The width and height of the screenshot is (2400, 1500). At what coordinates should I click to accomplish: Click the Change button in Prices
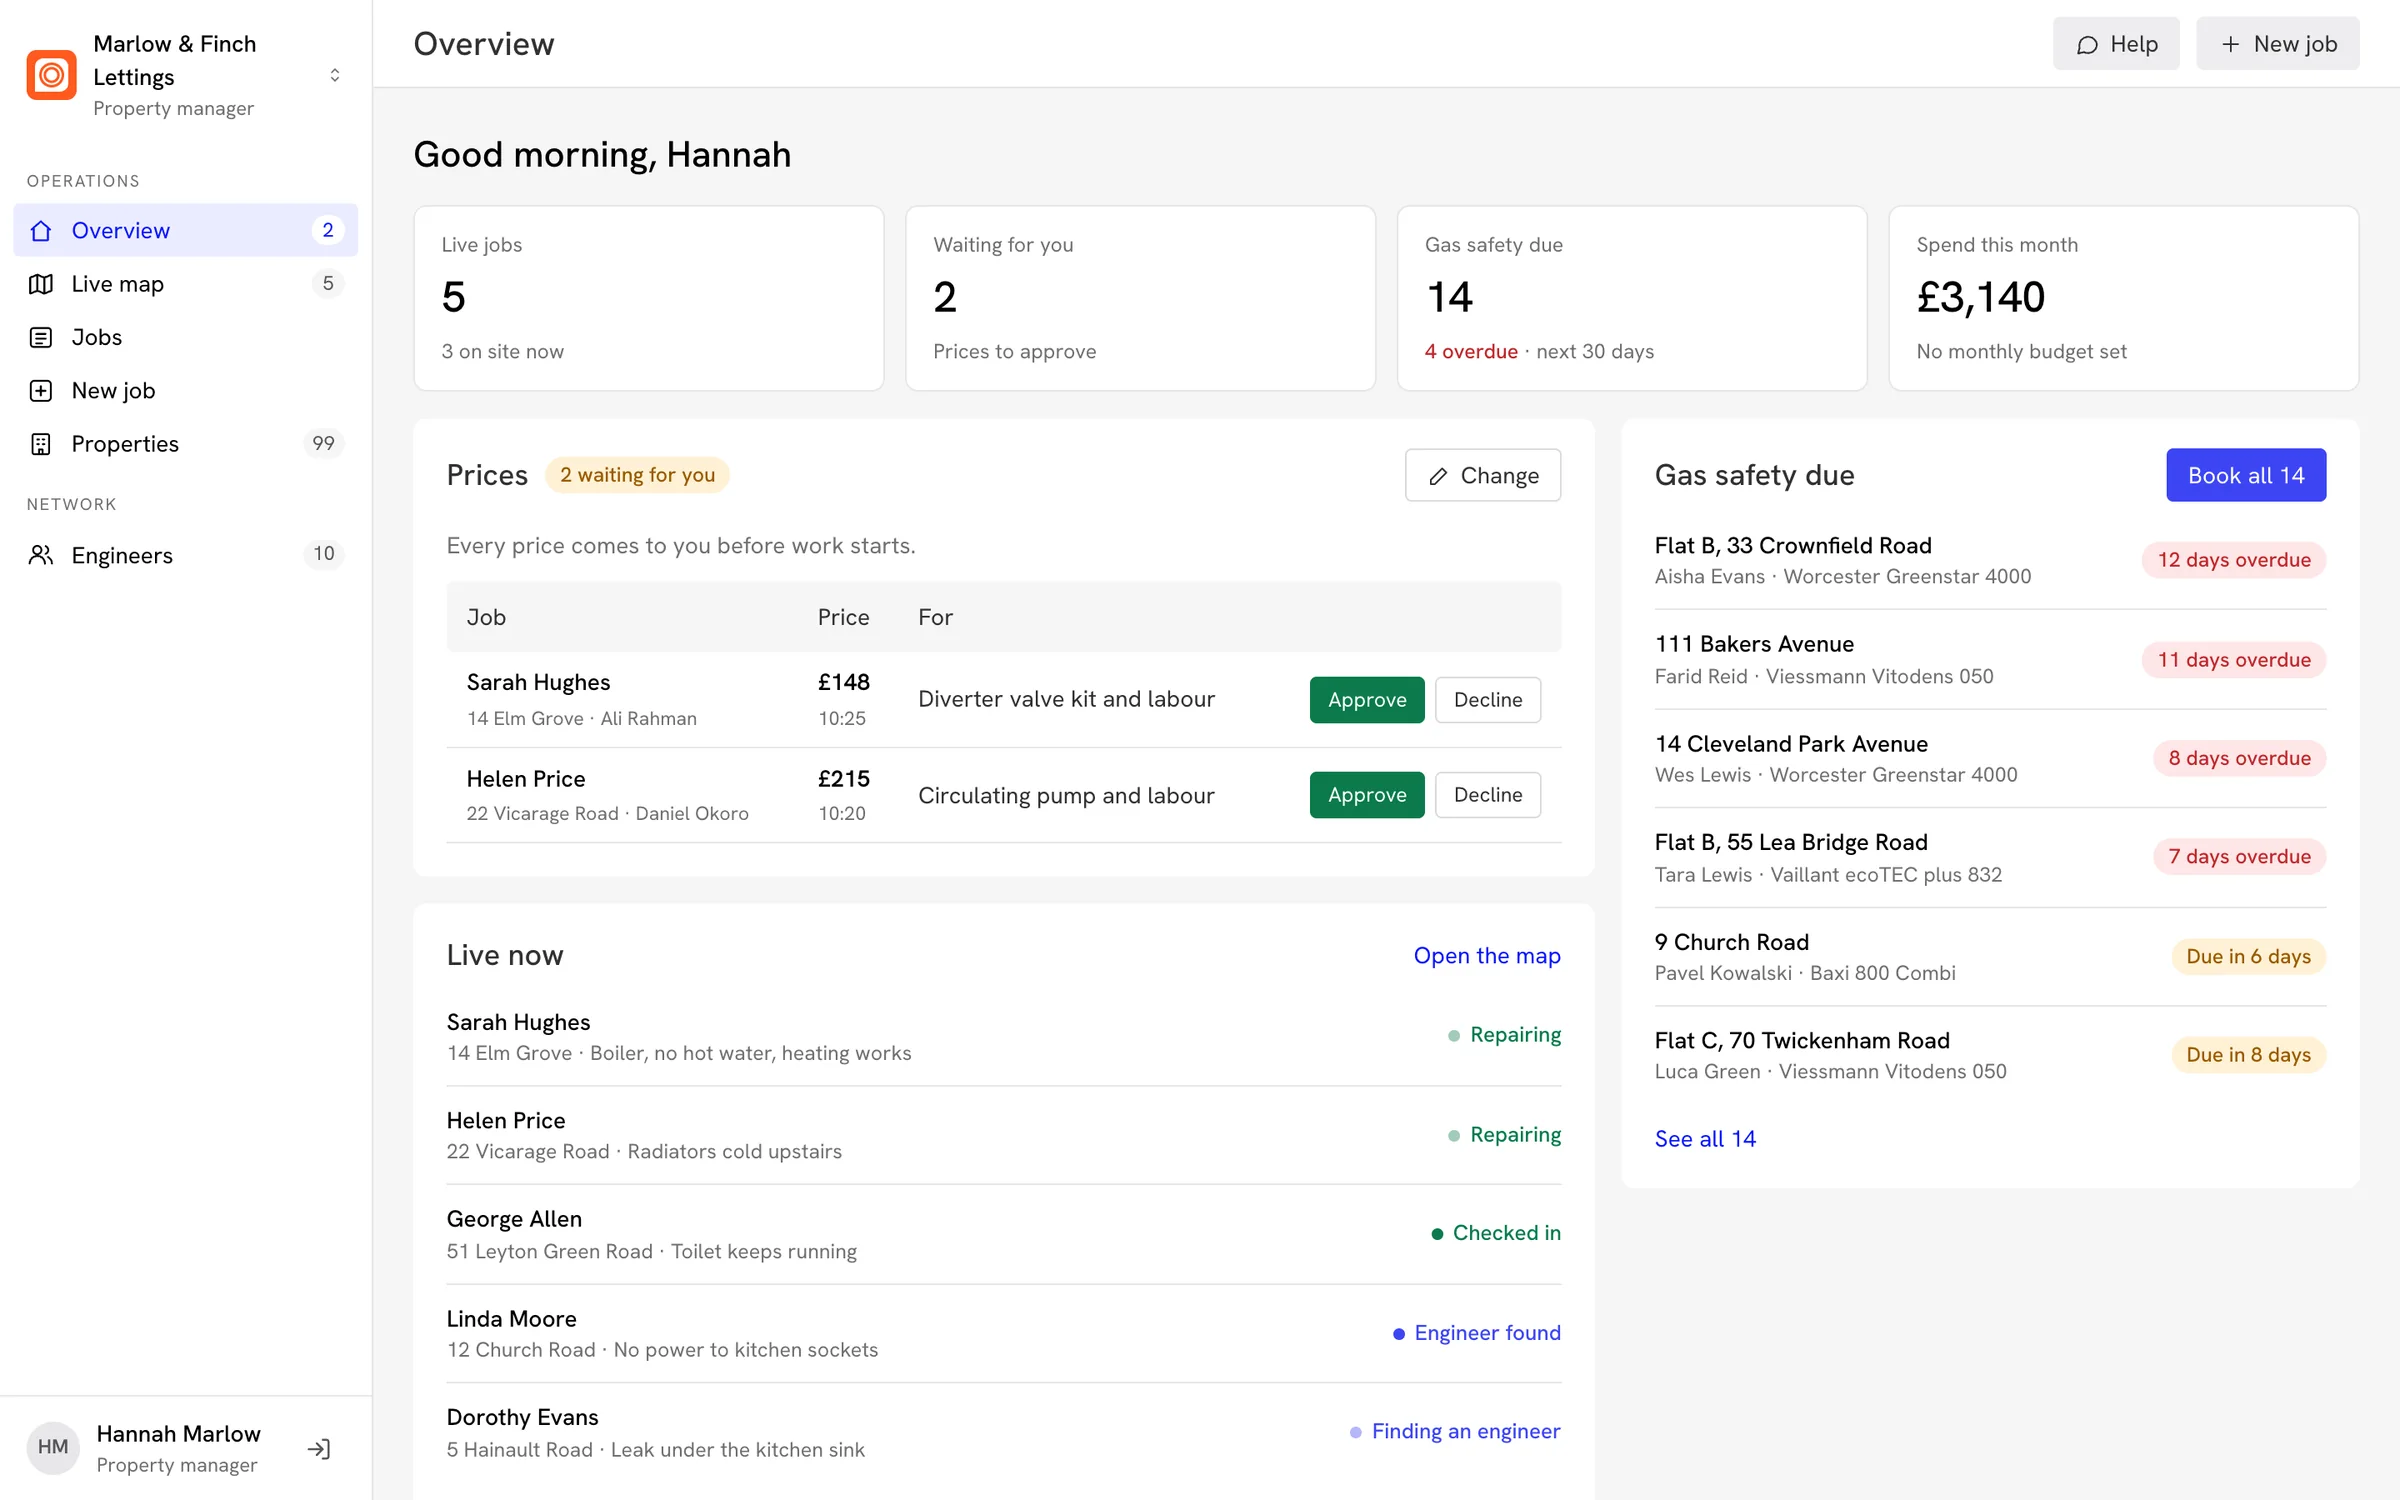[x=1482, y=475]
